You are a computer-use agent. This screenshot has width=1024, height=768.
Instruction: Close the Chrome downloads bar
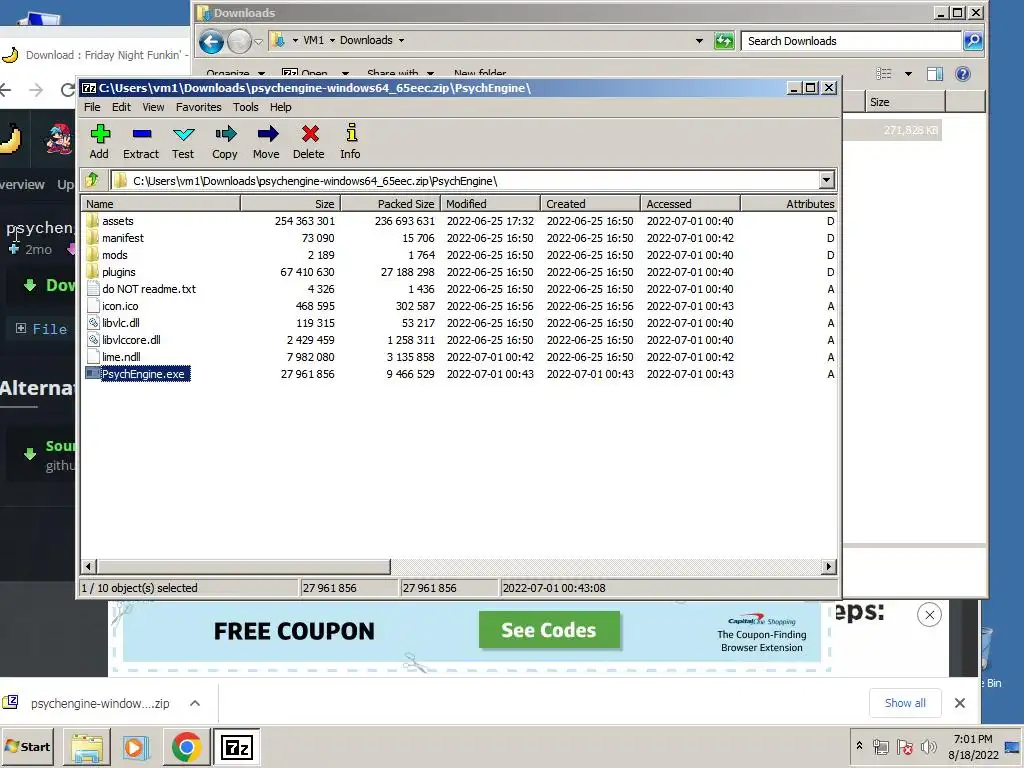click(x=959, y=703)
